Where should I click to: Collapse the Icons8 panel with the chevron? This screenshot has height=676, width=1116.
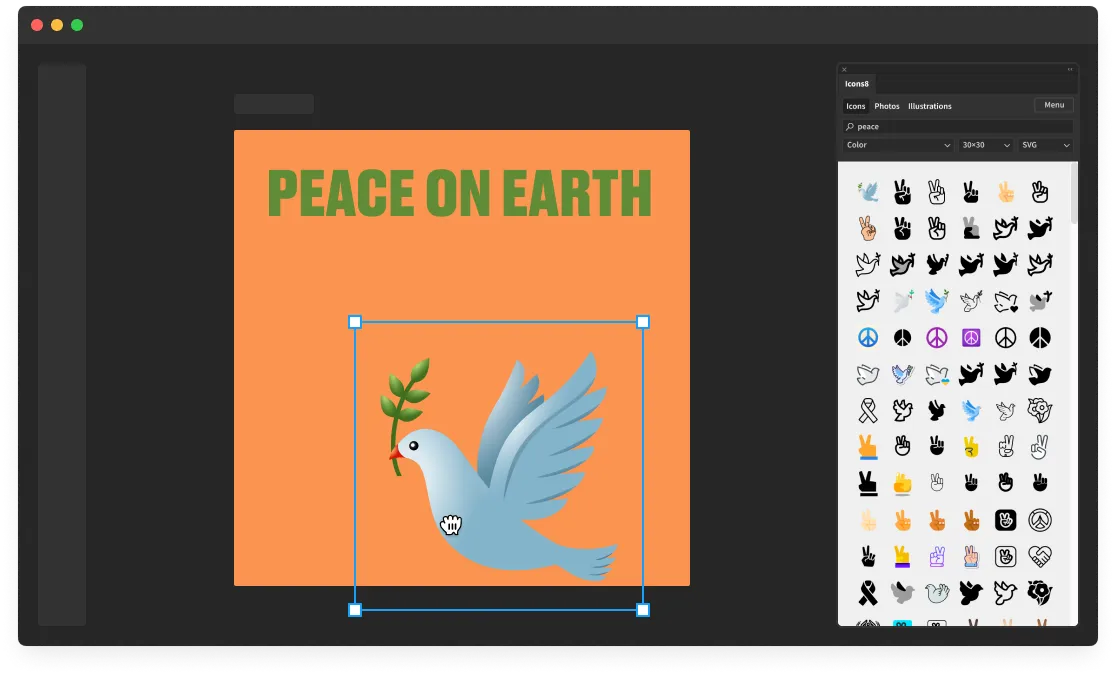tap(1069, 69)
